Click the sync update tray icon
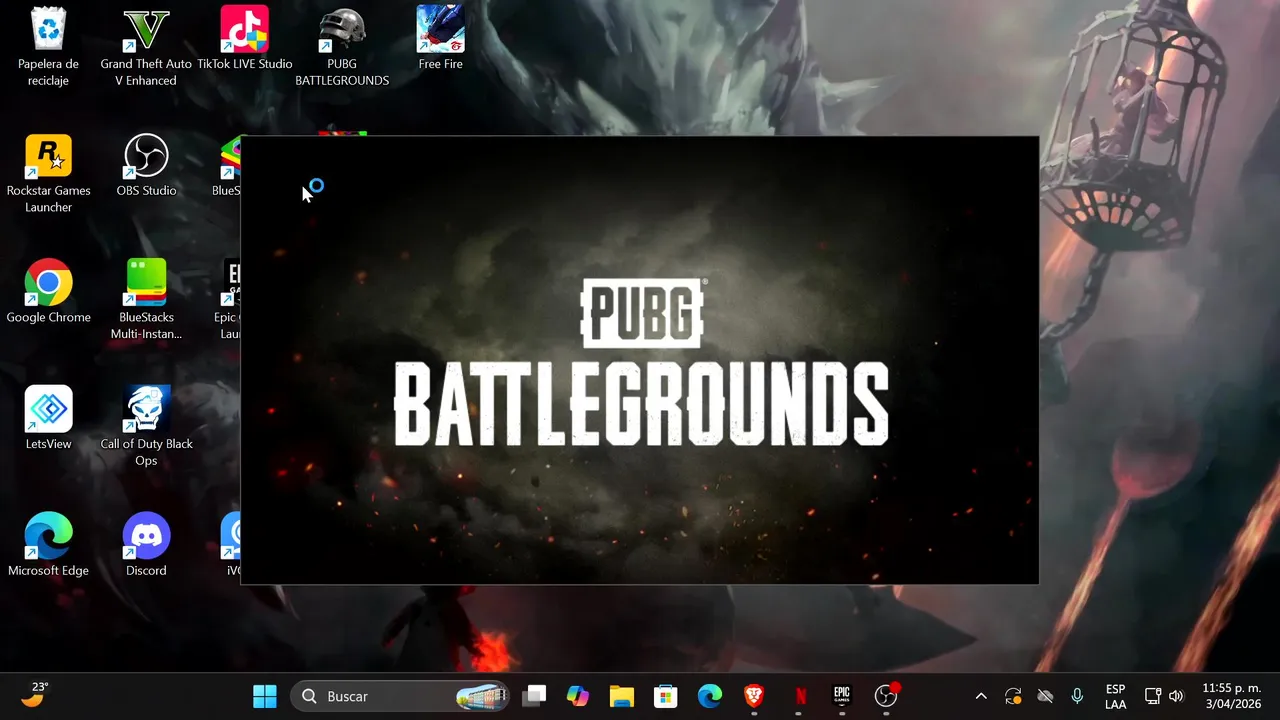This screenshot has width=1280, height=720. (x=1013, y=696)
